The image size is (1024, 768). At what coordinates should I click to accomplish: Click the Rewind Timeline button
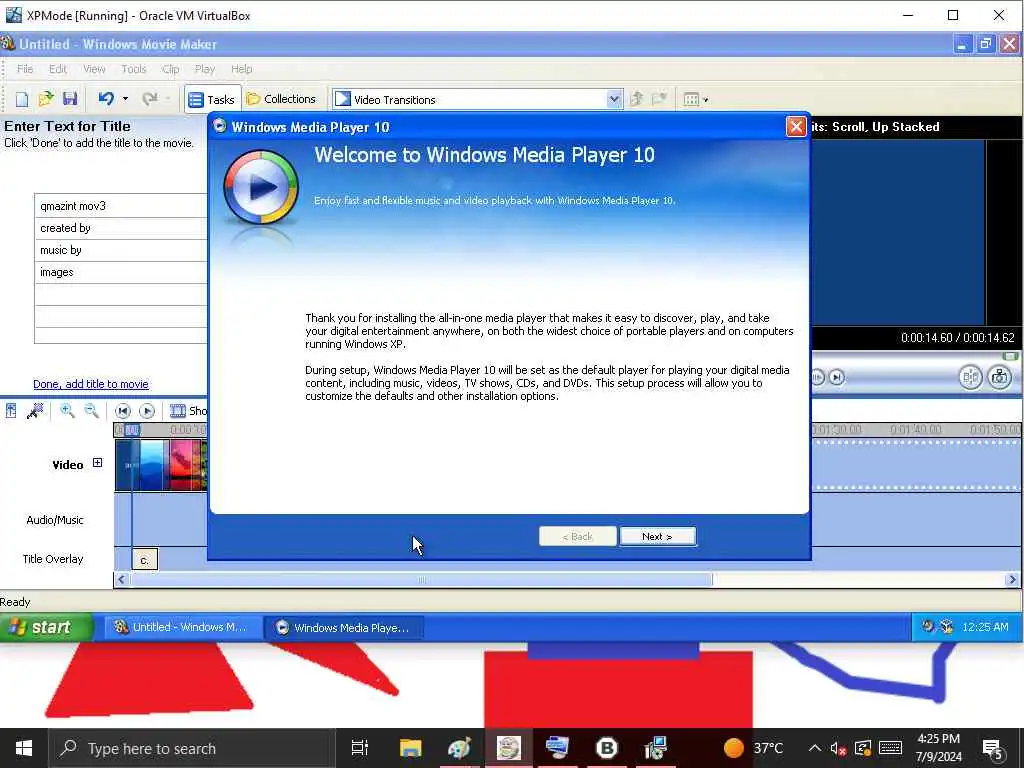click(123, 411)
